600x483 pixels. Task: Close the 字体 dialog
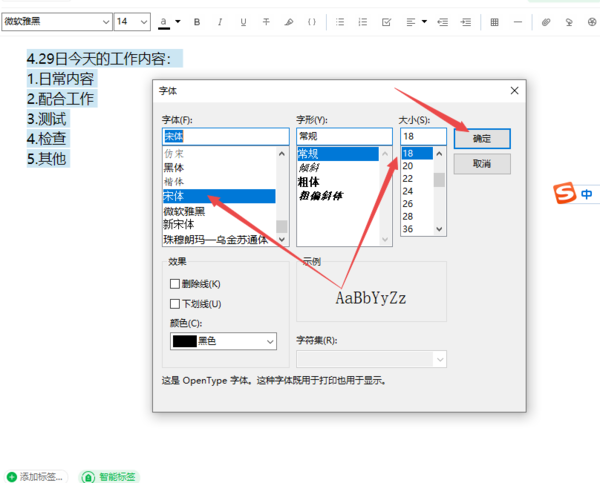click(x=514, y=91)
